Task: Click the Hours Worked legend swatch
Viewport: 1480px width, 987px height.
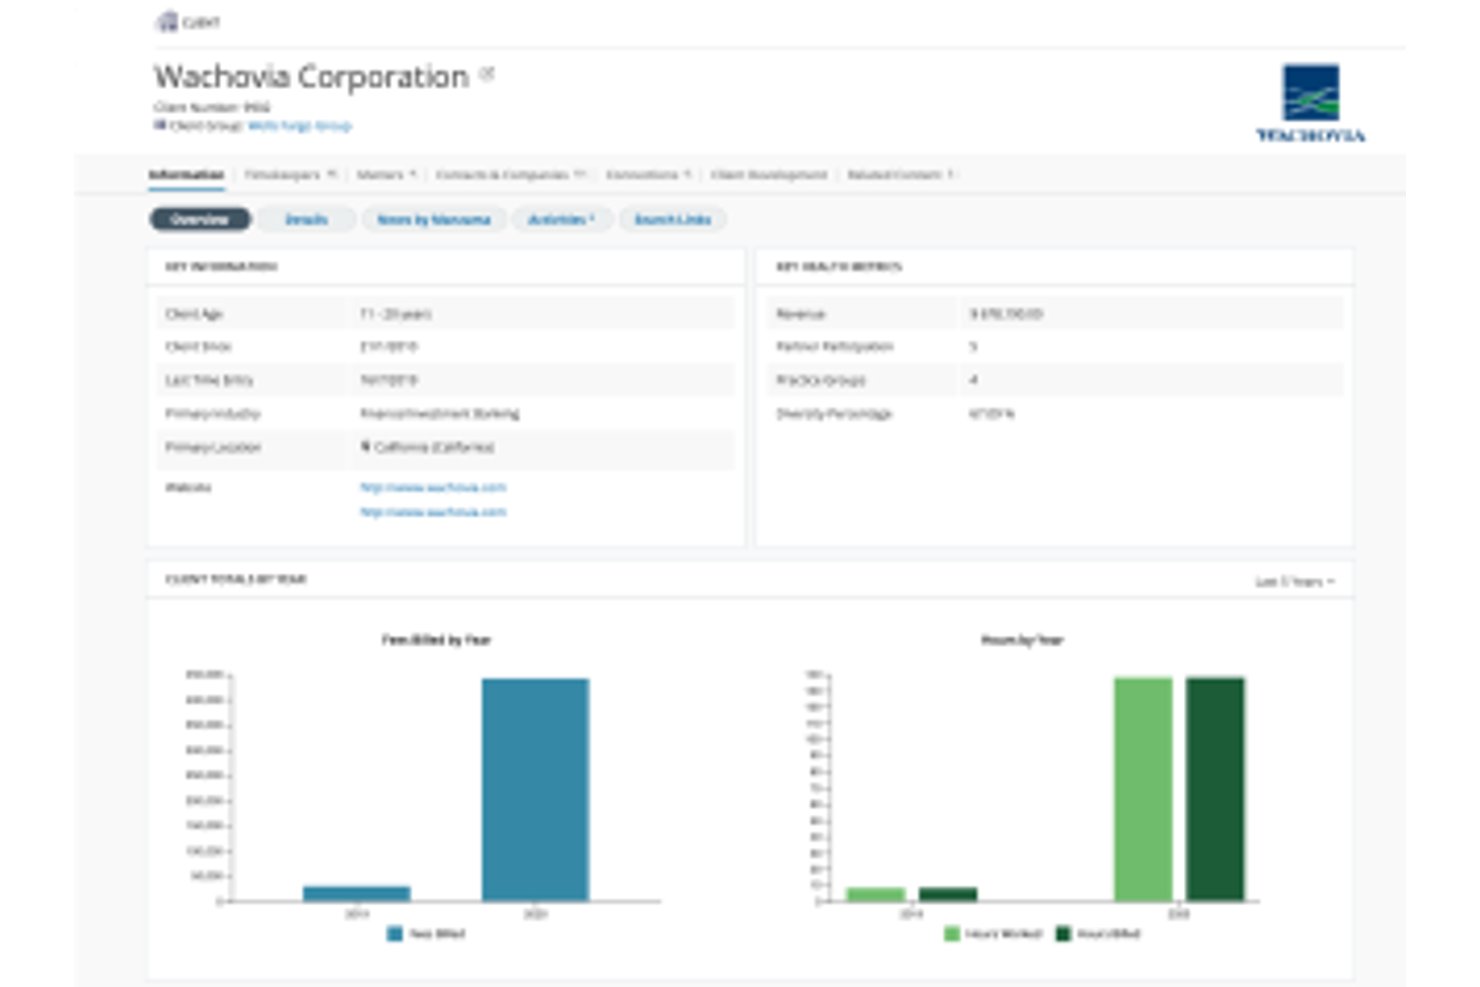Action: (x=952, y=933)
